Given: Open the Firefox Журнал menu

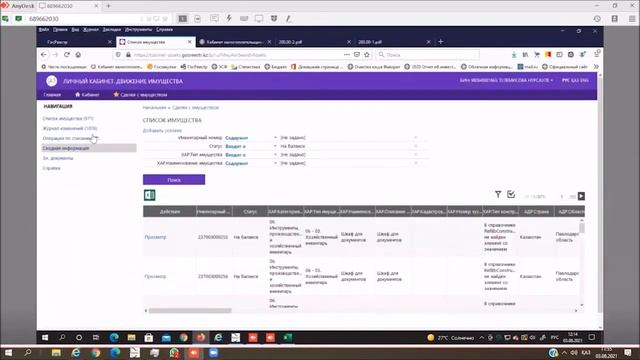Looking at the screenshot, I should pos(91,30).
